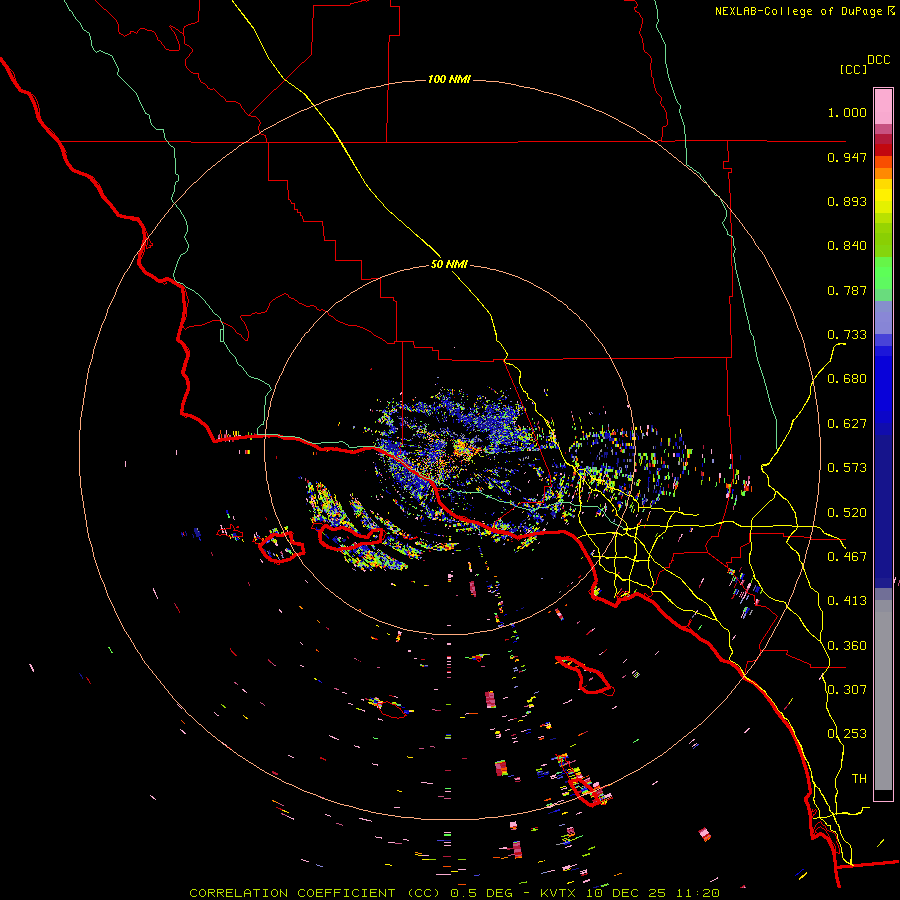Click the 0.467 legend value

847,557
